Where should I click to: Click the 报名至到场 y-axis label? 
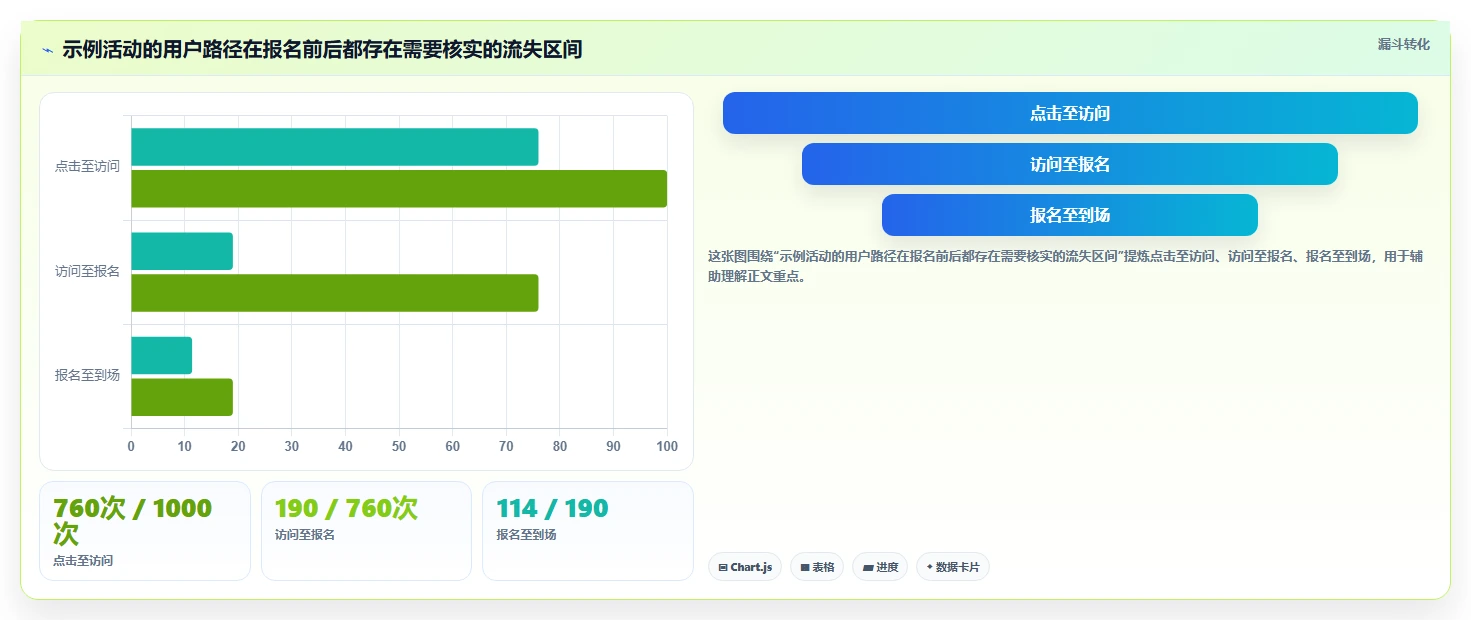coord(87,375)
